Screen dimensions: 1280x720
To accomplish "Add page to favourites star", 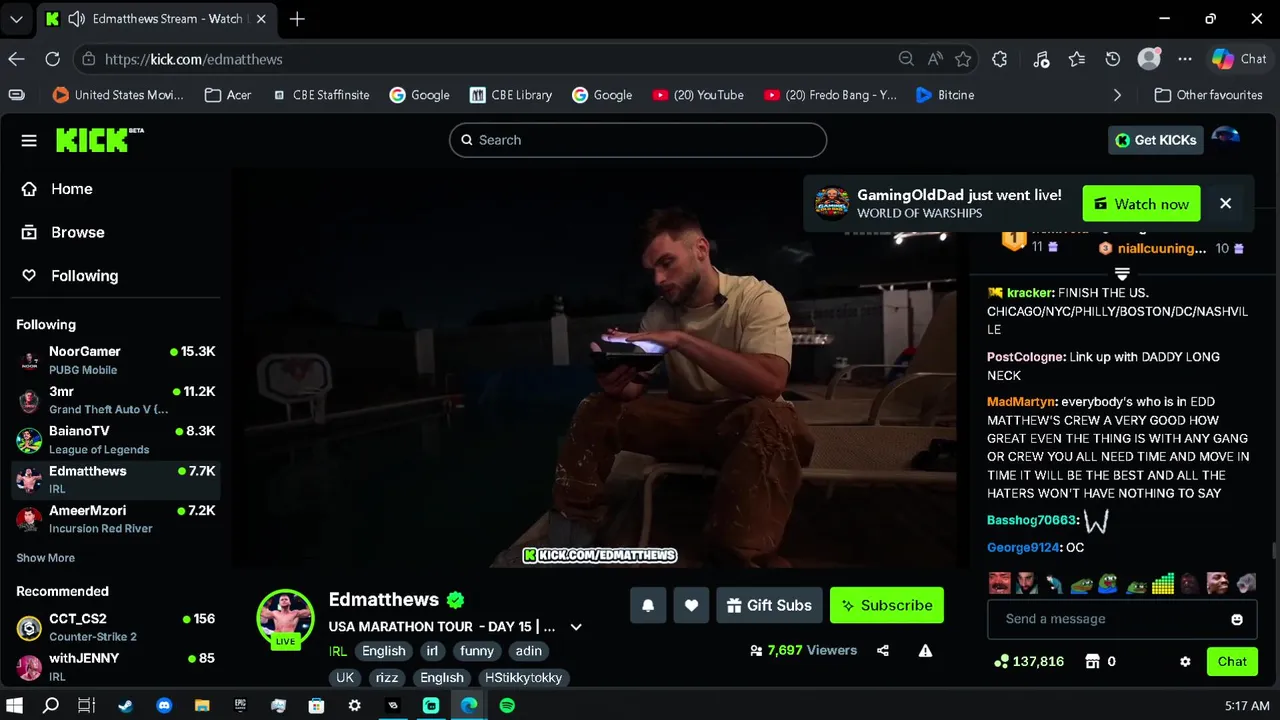I will click(x=963, y=59).
